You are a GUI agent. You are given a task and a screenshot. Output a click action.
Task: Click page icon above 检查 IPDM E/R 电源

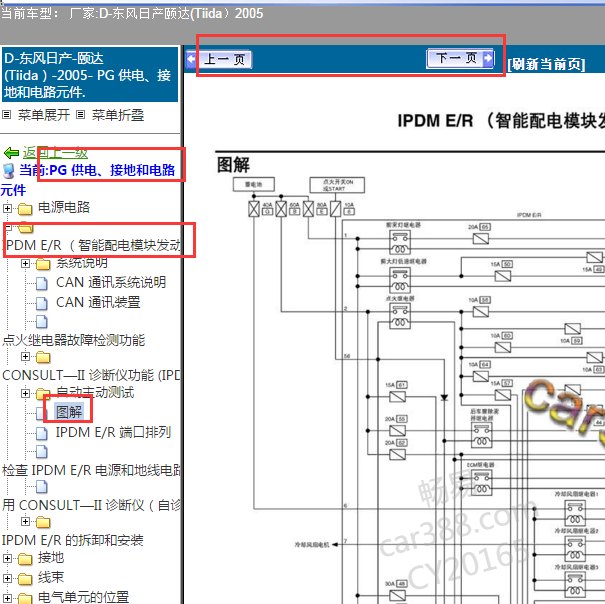(42, 451)
